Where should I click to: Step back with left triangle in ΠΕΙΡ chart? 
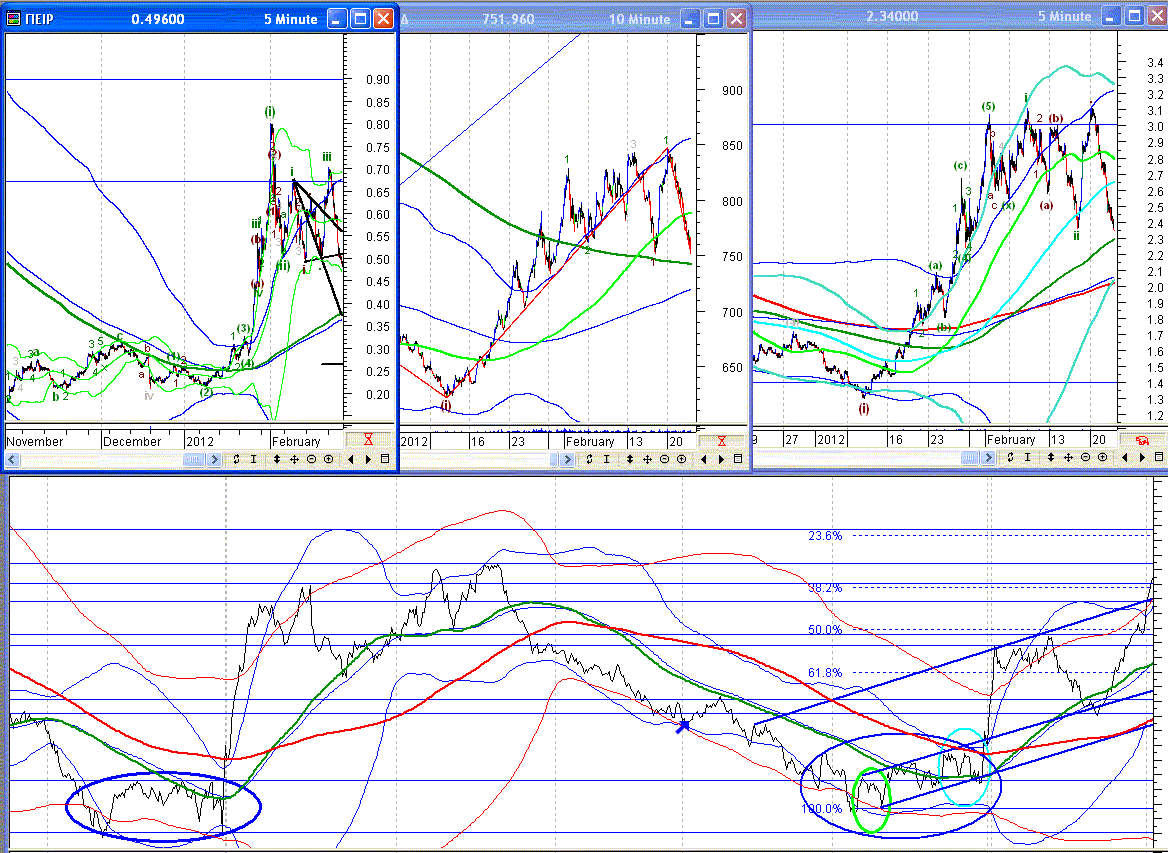tap(351, 459)
